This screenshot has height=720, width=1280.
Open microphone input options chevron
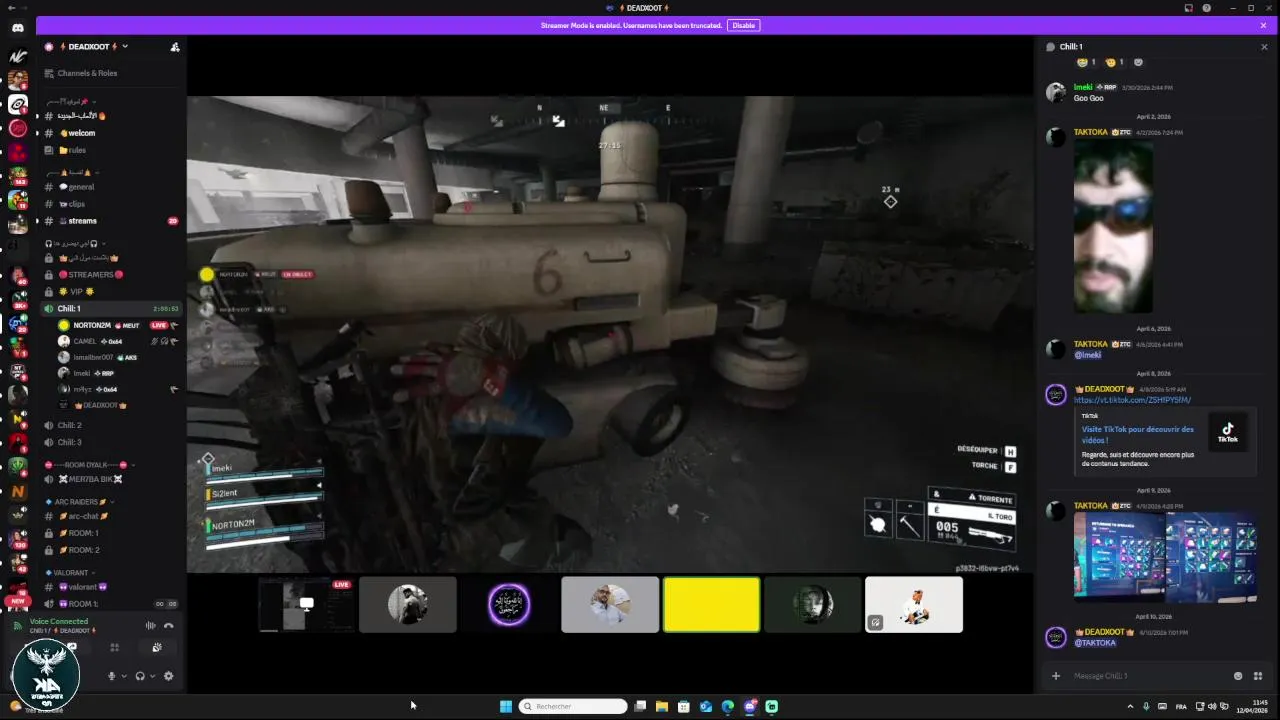pyautogui.click(x=124, y=676)
